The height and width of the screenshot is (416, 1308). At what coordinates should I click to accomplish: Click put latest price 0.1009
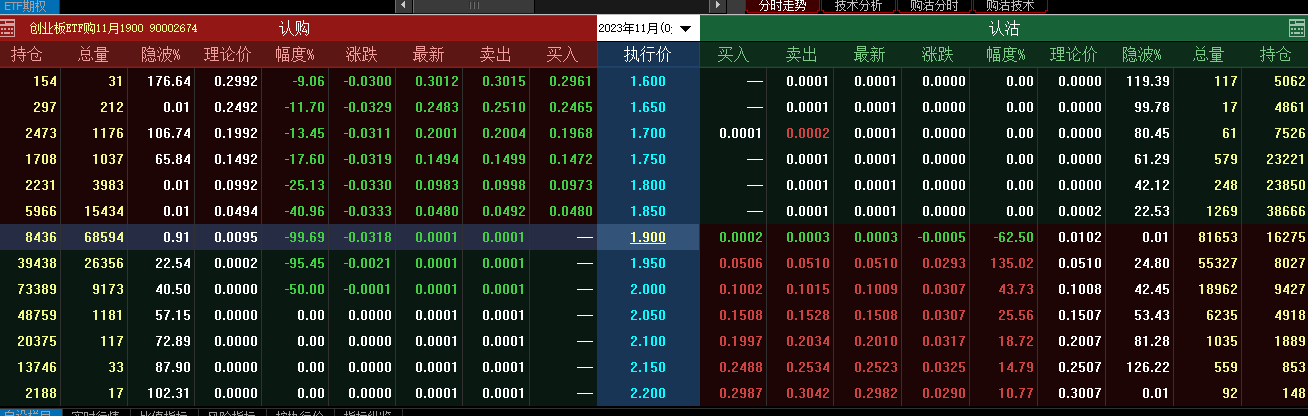click(876, 289)
